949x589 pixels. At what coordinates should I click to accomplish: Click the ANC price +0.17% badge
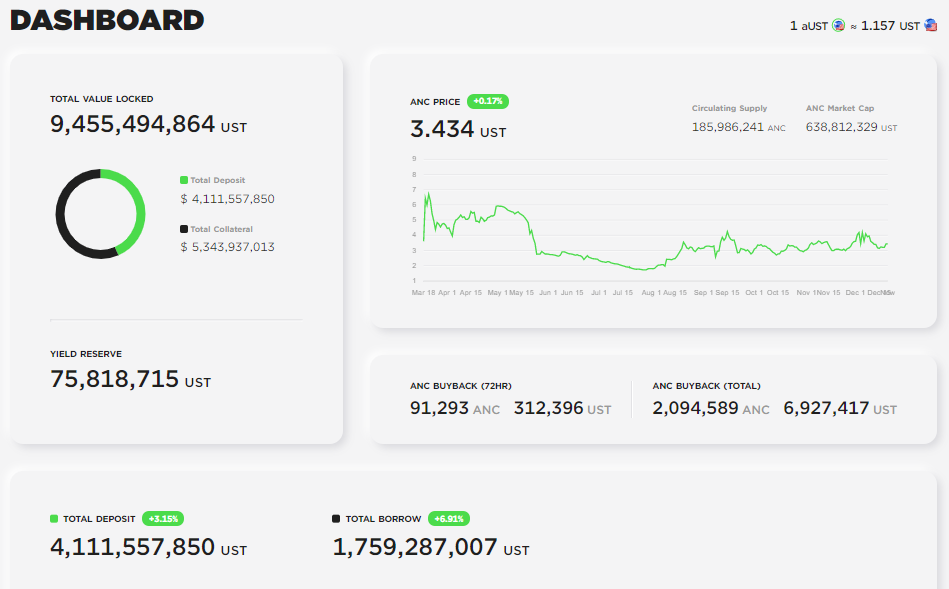(488, 101)
